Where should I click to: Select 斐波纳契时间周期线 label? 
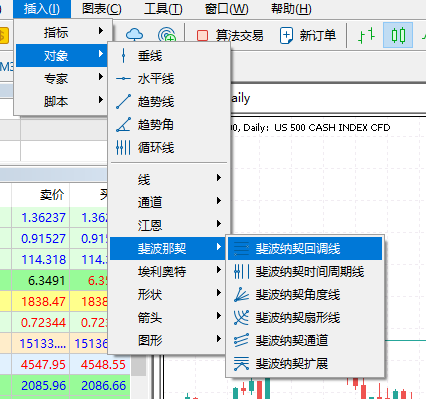[x=310, y=272]
